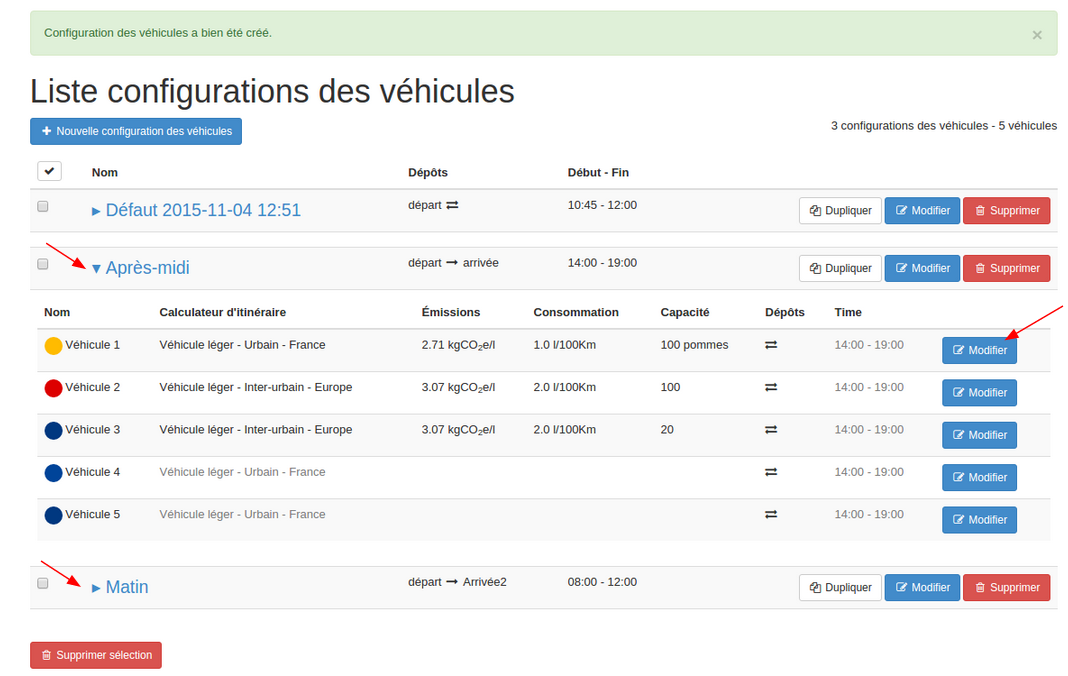Click the Modifier button for Véhicule 2
The width and height of the screenshot is (1068, 676).
tap(979, 393)
